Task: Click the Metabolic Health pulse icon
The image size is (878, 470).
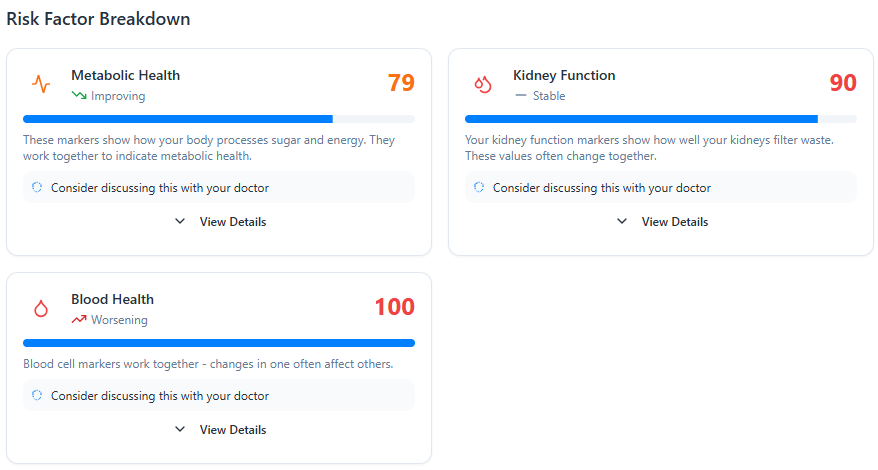Action: point(40,84)
